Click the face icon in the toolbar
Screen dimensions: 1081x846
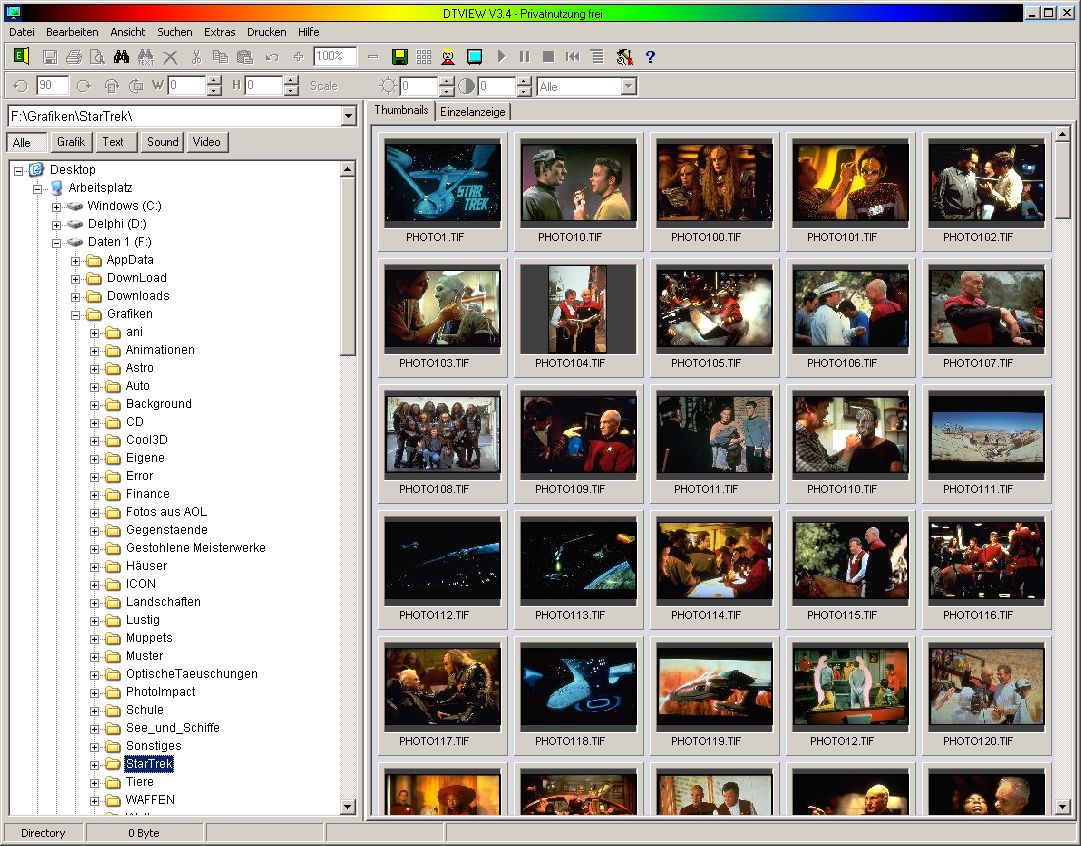pos(448,57)
